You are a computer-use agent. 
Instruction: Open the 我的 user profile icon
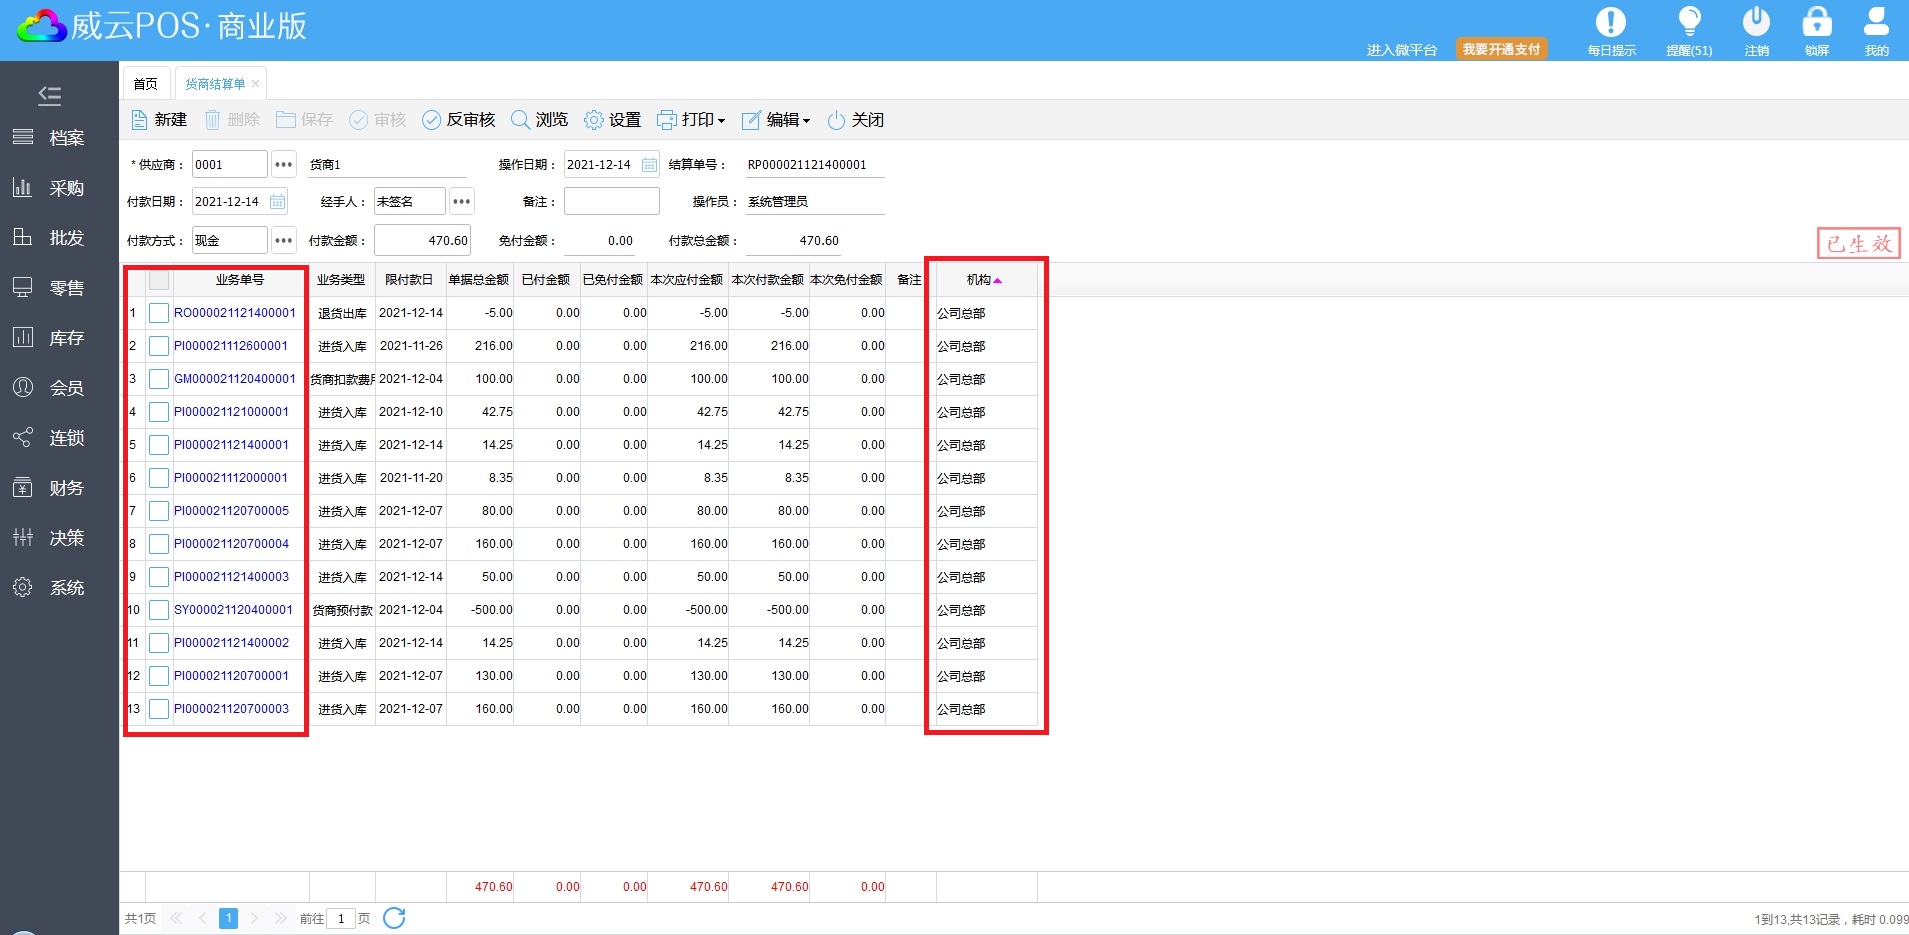coord(1876,23)
